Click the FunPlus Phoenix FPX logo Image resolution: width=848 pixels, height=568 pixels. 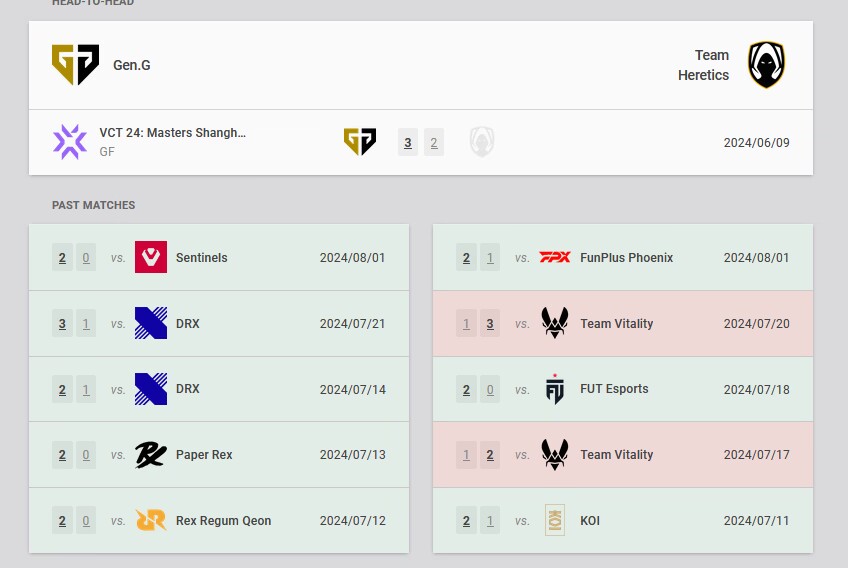click(x=555, y=257)
